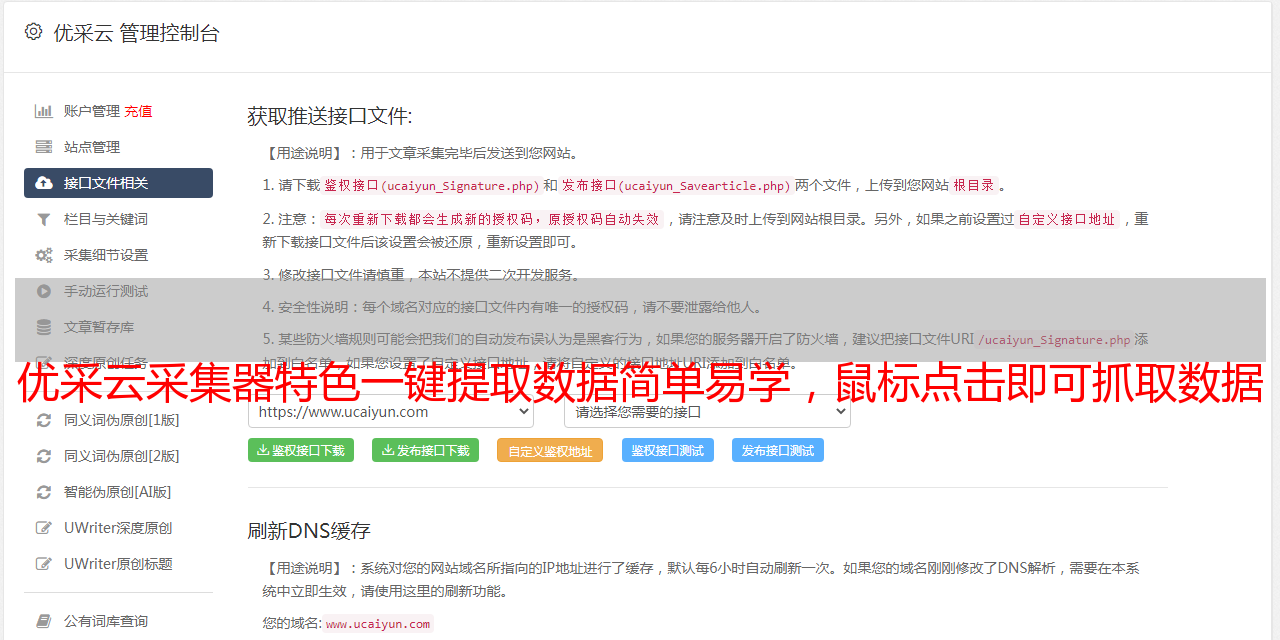The image size is (1280, 640).
Task: Click the 发布接口(ucaiyun_Savearticle.php) code text
Action: point(676,185)
